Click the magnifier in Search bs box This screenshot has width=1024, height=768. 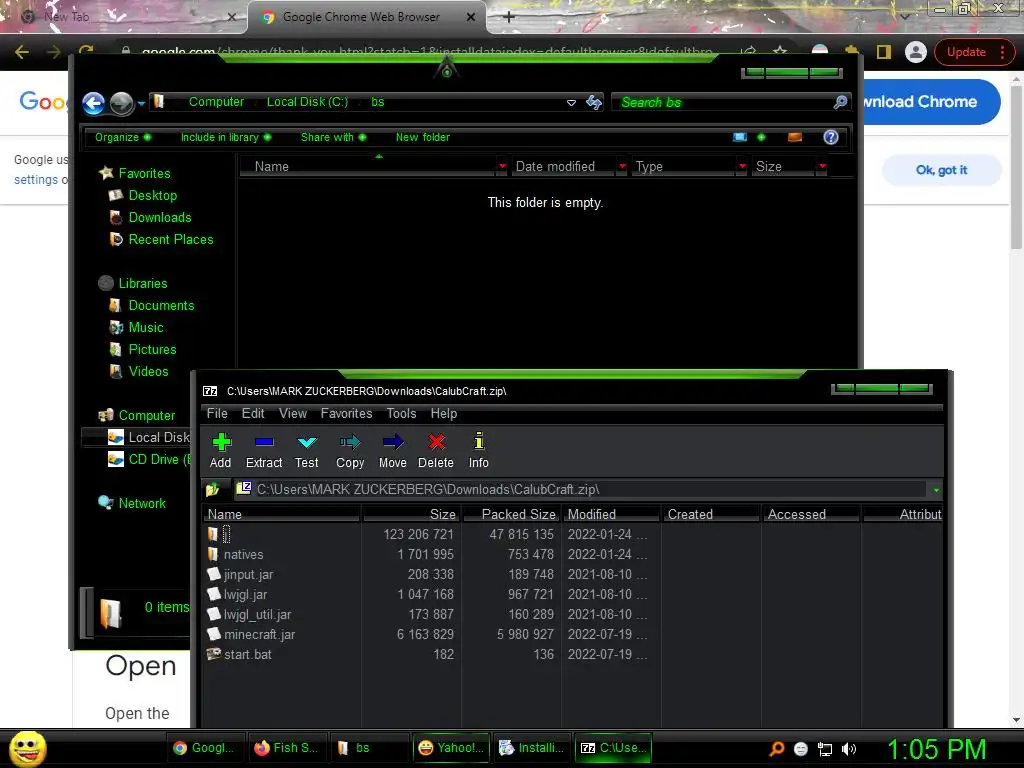point(840,102)
